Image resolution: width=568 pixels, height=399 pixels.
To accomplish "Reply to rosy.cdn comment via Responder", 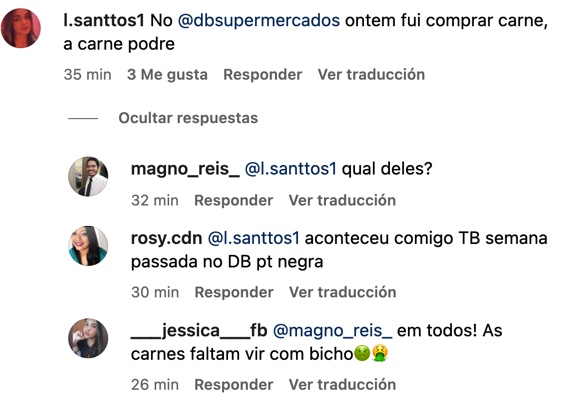I will (x=234, y=292).
